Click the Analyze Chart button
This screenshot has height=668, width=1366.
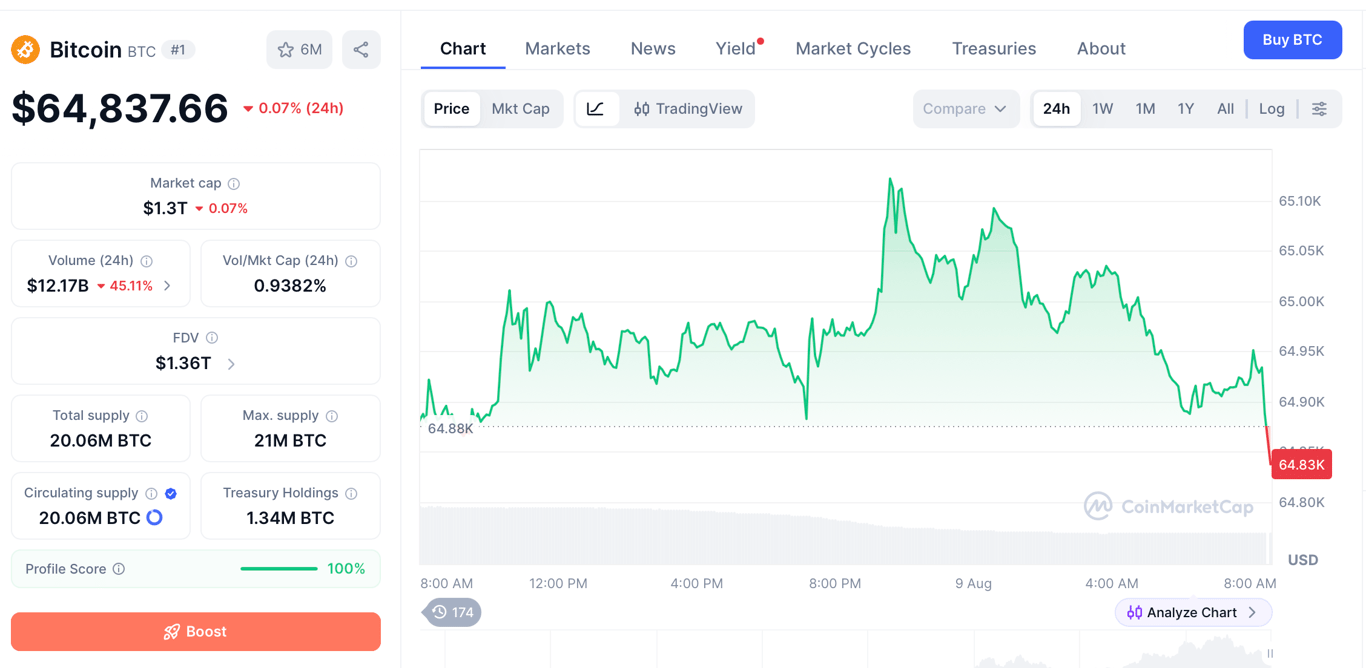[x=1193, y=612]
